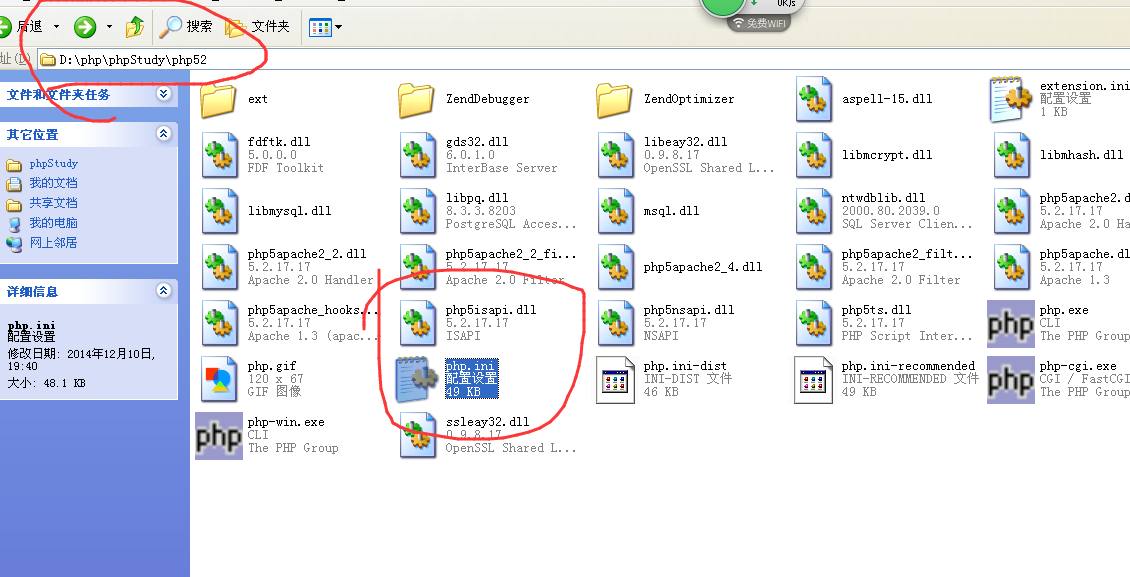Select the ZendOptimizer folder icon

pyautogui.click(x=615, y=99)
